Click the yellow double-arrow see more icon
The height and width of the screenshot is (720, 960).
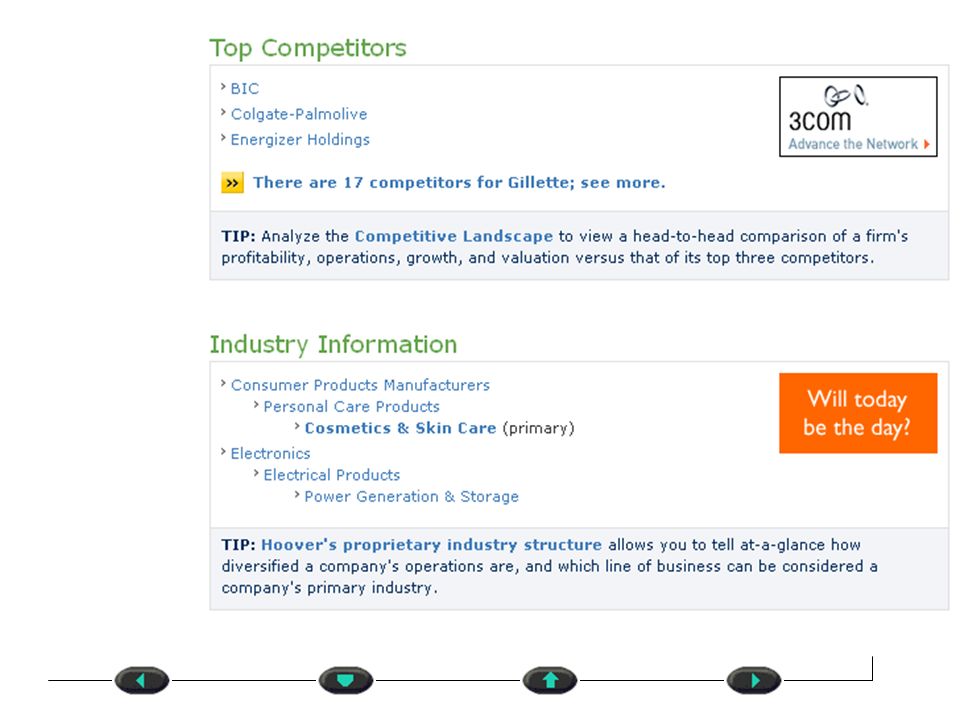pos(232,182)
